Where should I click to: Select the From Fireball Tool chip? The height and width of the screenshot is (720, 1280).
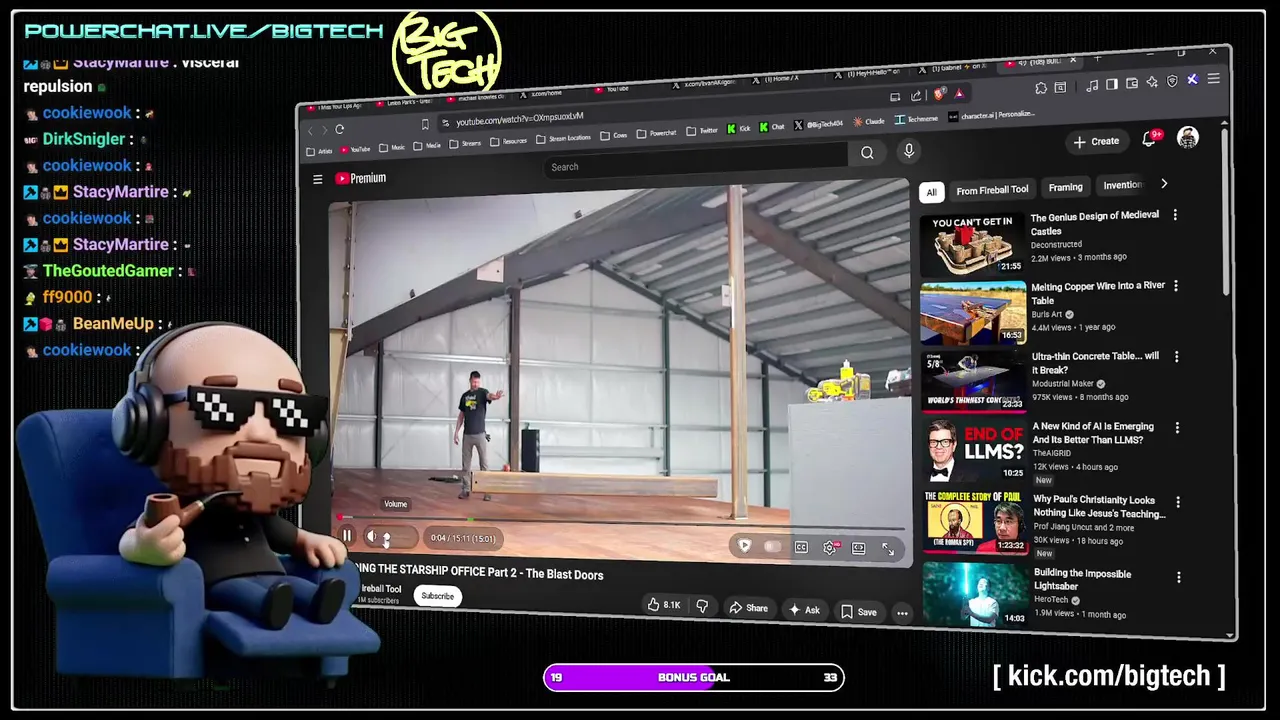tap(992, 190)
